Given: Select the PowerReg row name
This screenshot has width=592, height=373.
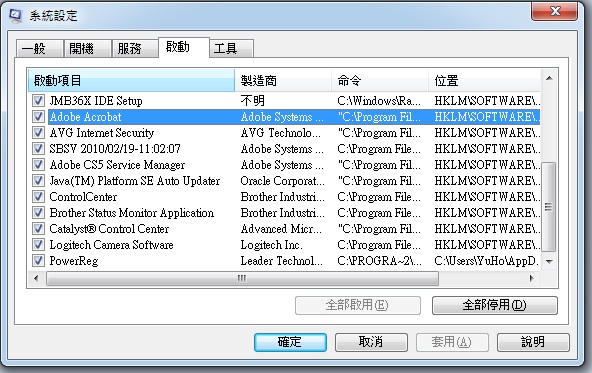Looking at the screenshot, I should 74,260.
